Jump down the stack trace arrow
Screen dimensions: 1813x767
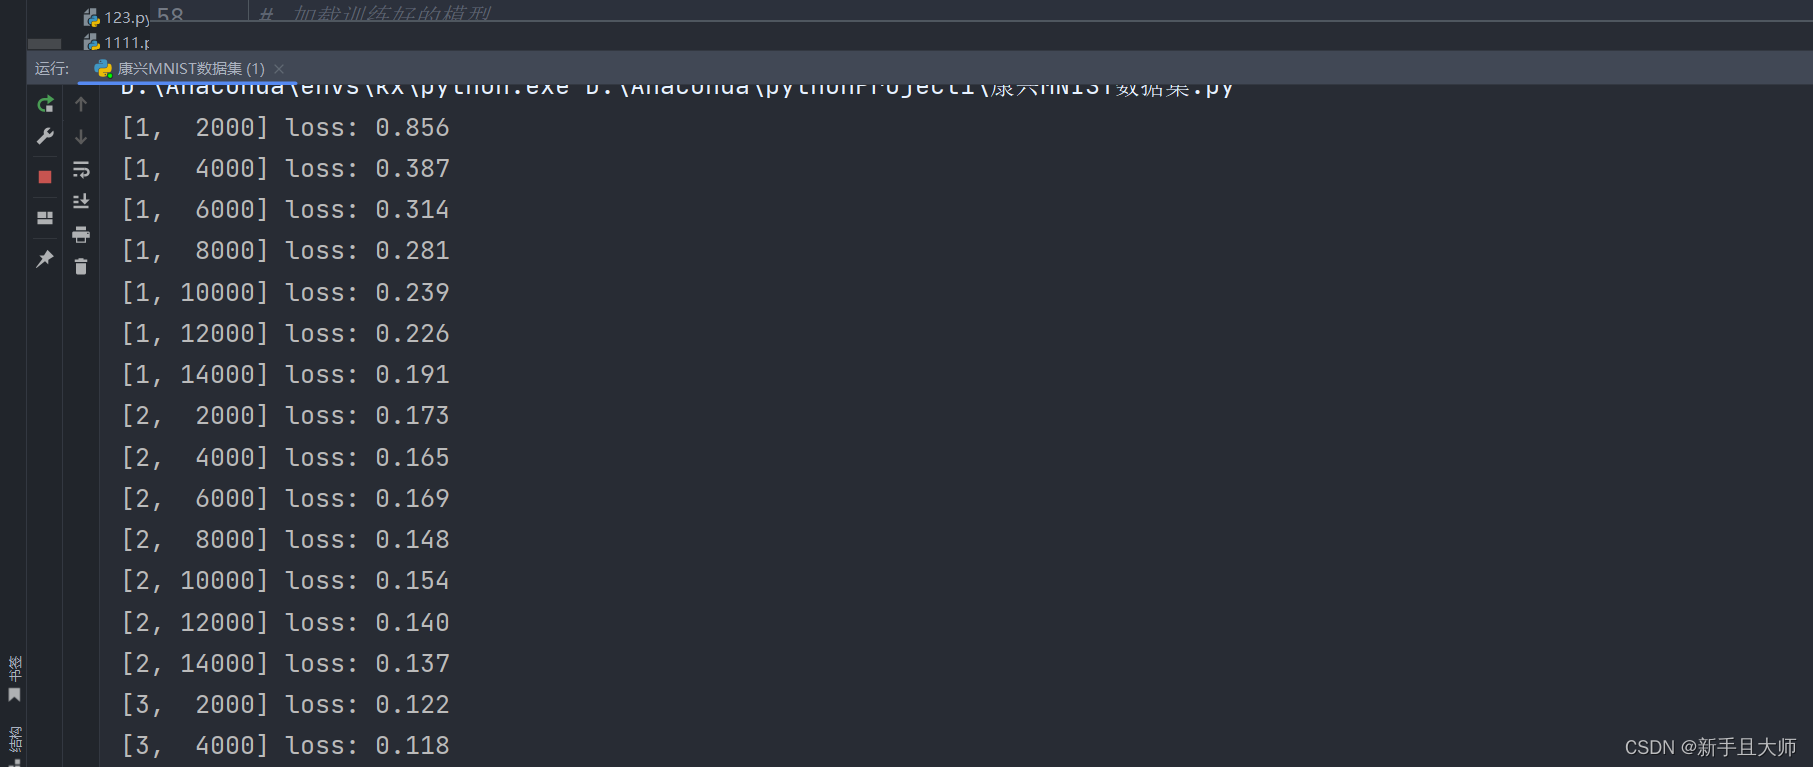[81, 137]
